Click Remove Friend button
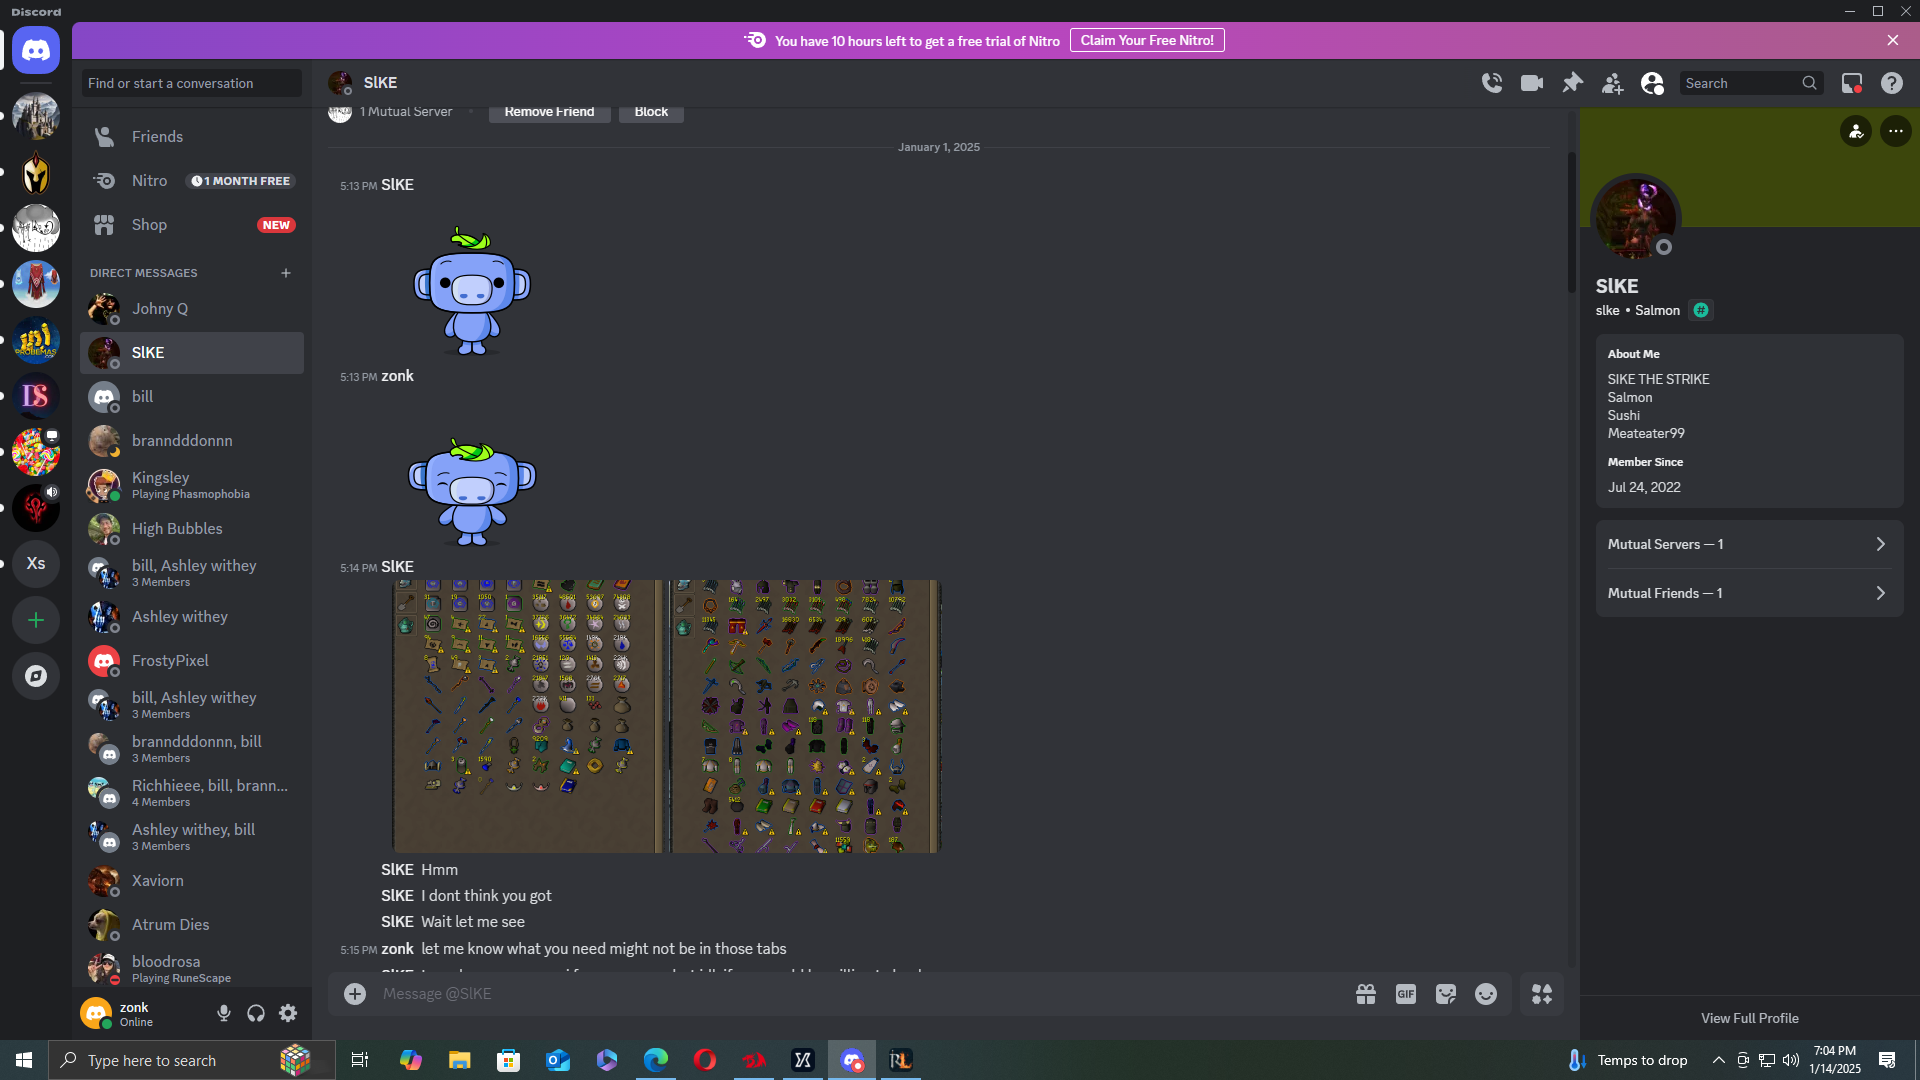 549,112
